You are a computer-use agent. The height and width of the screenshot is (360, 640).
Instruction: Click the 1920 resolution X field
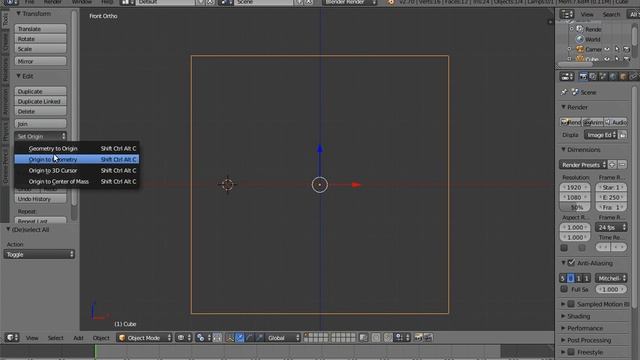tap(575, 187)
